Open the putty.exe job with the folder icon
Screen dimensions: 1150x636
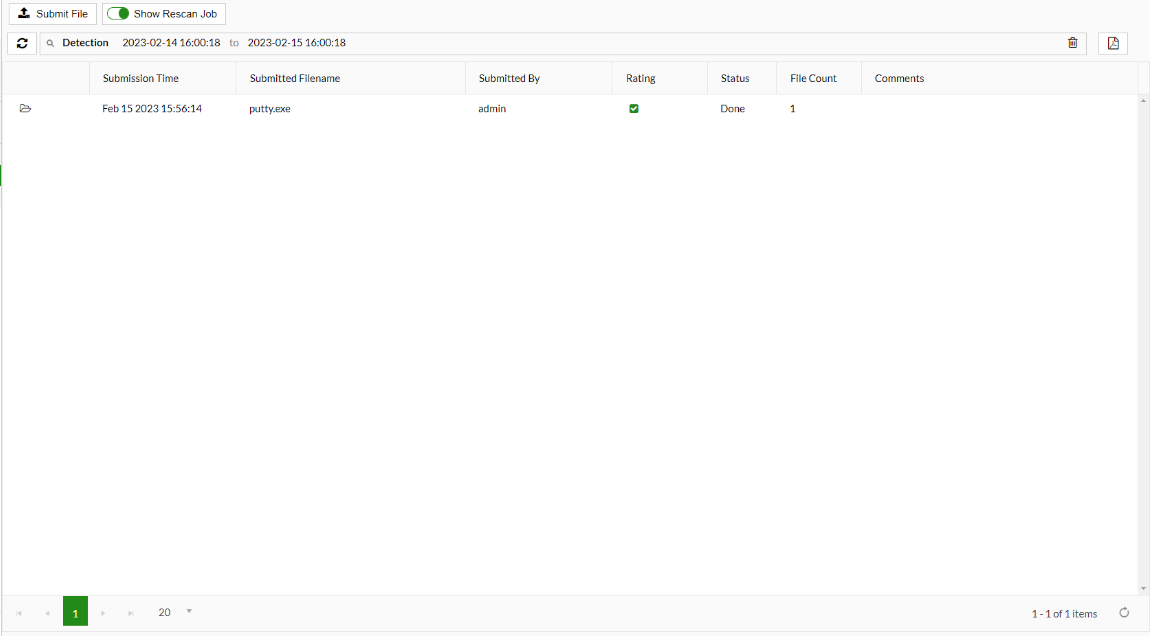[x=25, y=109]
